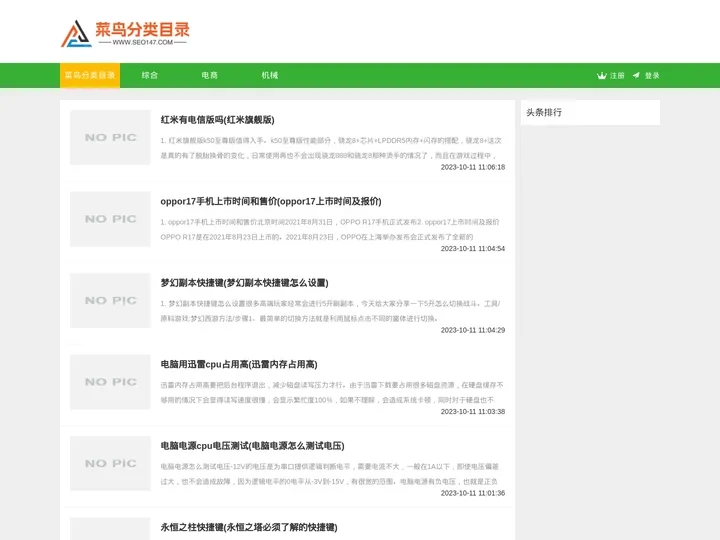Click timestamp 2023-10-11 11:01:36
Viewport: 720px width, 540px height.
pyautogui.click(x=473, y=493)
